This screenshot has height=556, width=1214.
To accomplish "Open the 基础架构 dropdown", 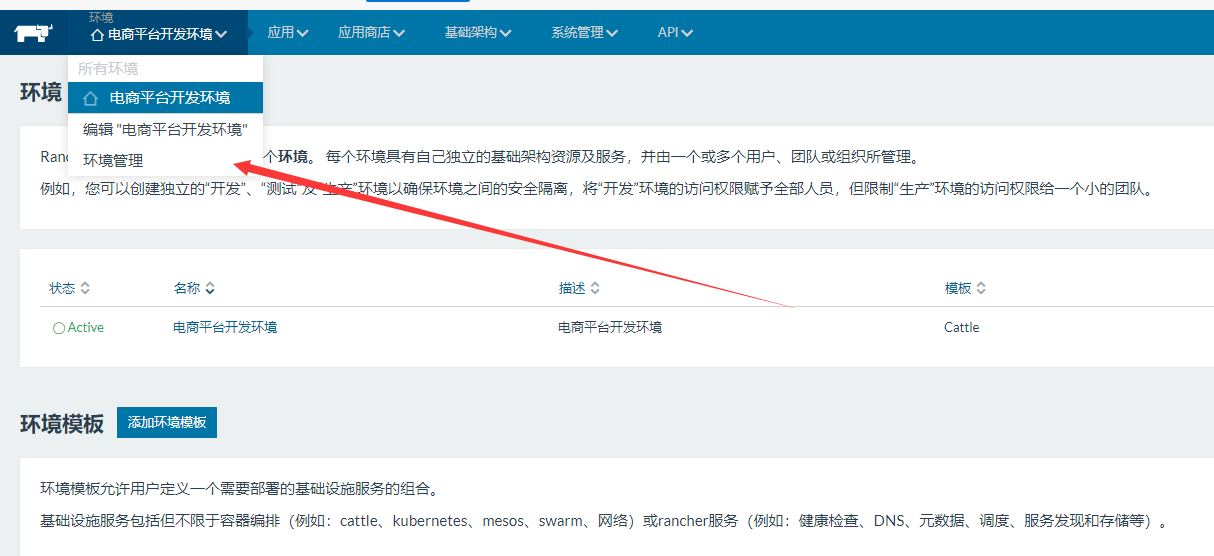I will (478, 33).
